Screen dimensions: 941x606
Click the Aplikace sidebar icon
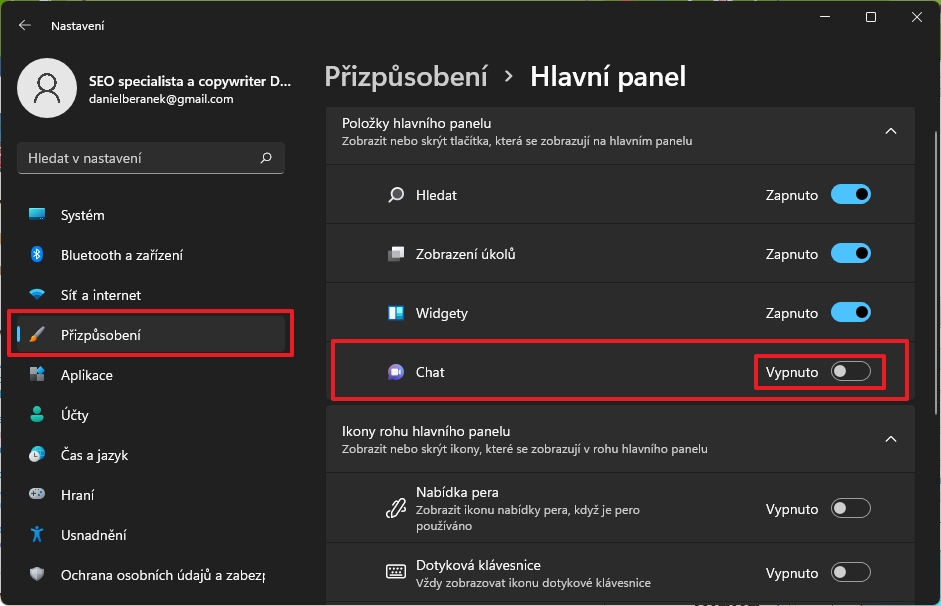click(37, 375)
